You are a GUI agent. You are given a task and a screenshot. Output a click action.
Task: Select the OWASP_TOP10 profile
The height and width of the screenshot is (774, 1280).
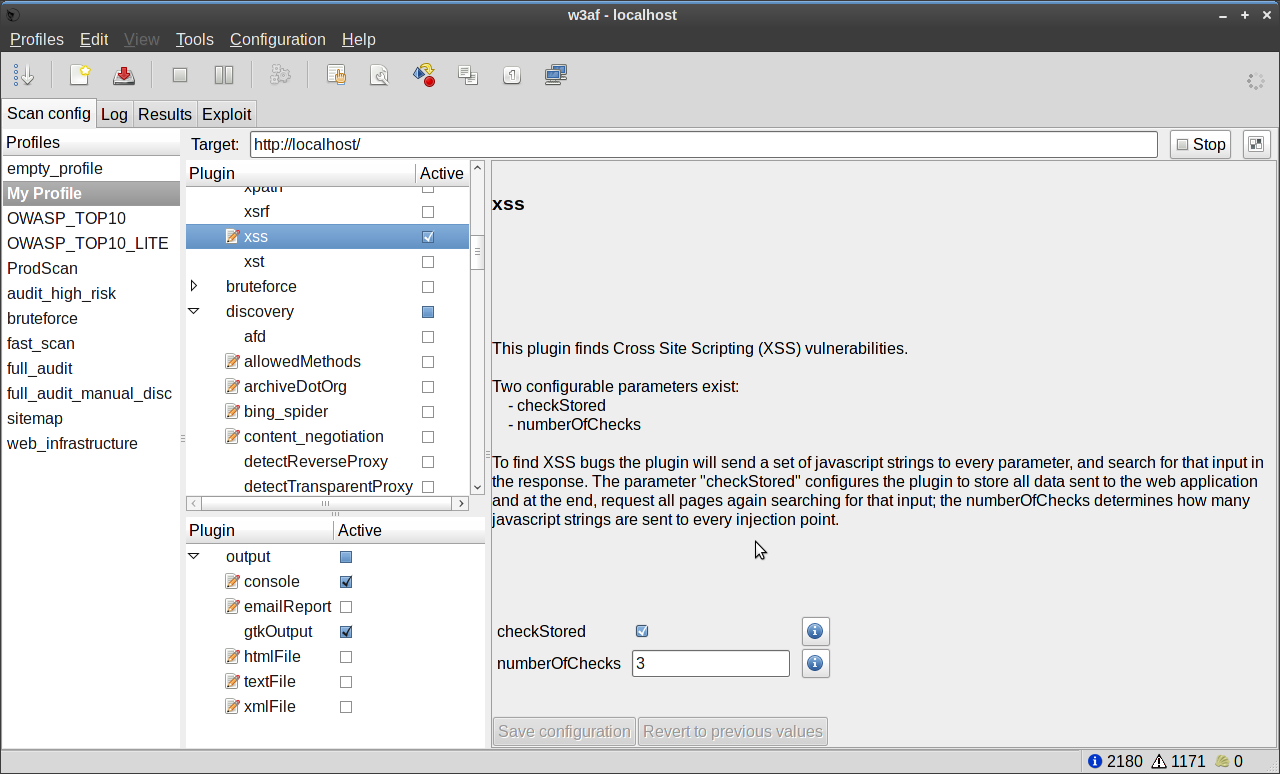[66, 218]
